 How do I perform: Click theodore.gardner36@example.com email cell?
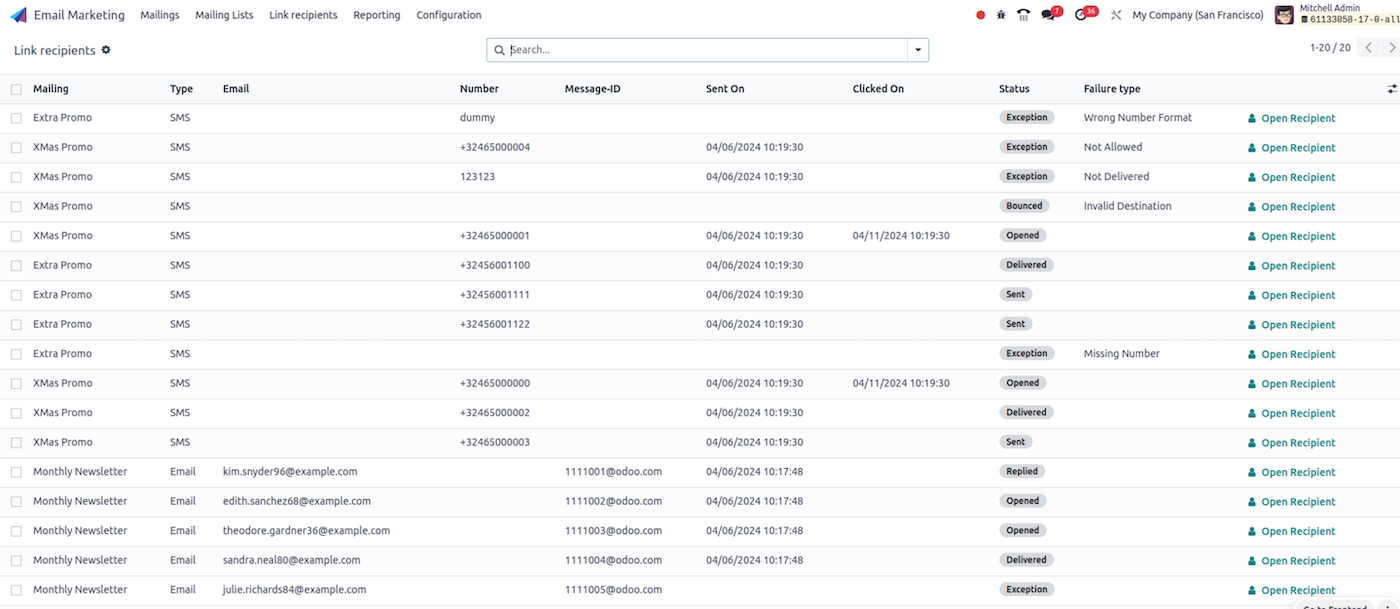pyautogui.click(x=306, y=531)
